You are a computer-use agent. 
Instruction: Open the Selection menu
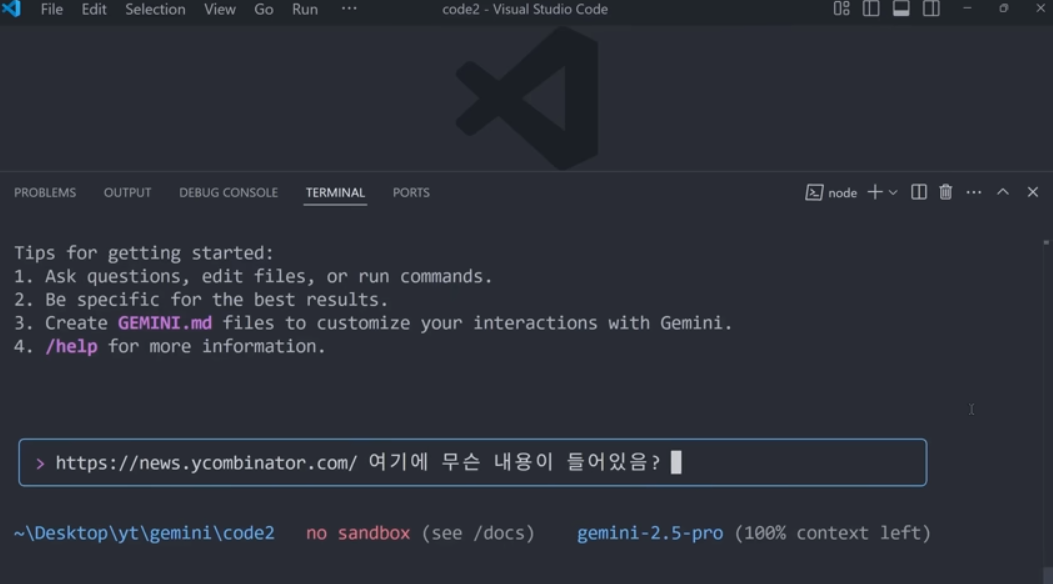[x=155, y=9]
